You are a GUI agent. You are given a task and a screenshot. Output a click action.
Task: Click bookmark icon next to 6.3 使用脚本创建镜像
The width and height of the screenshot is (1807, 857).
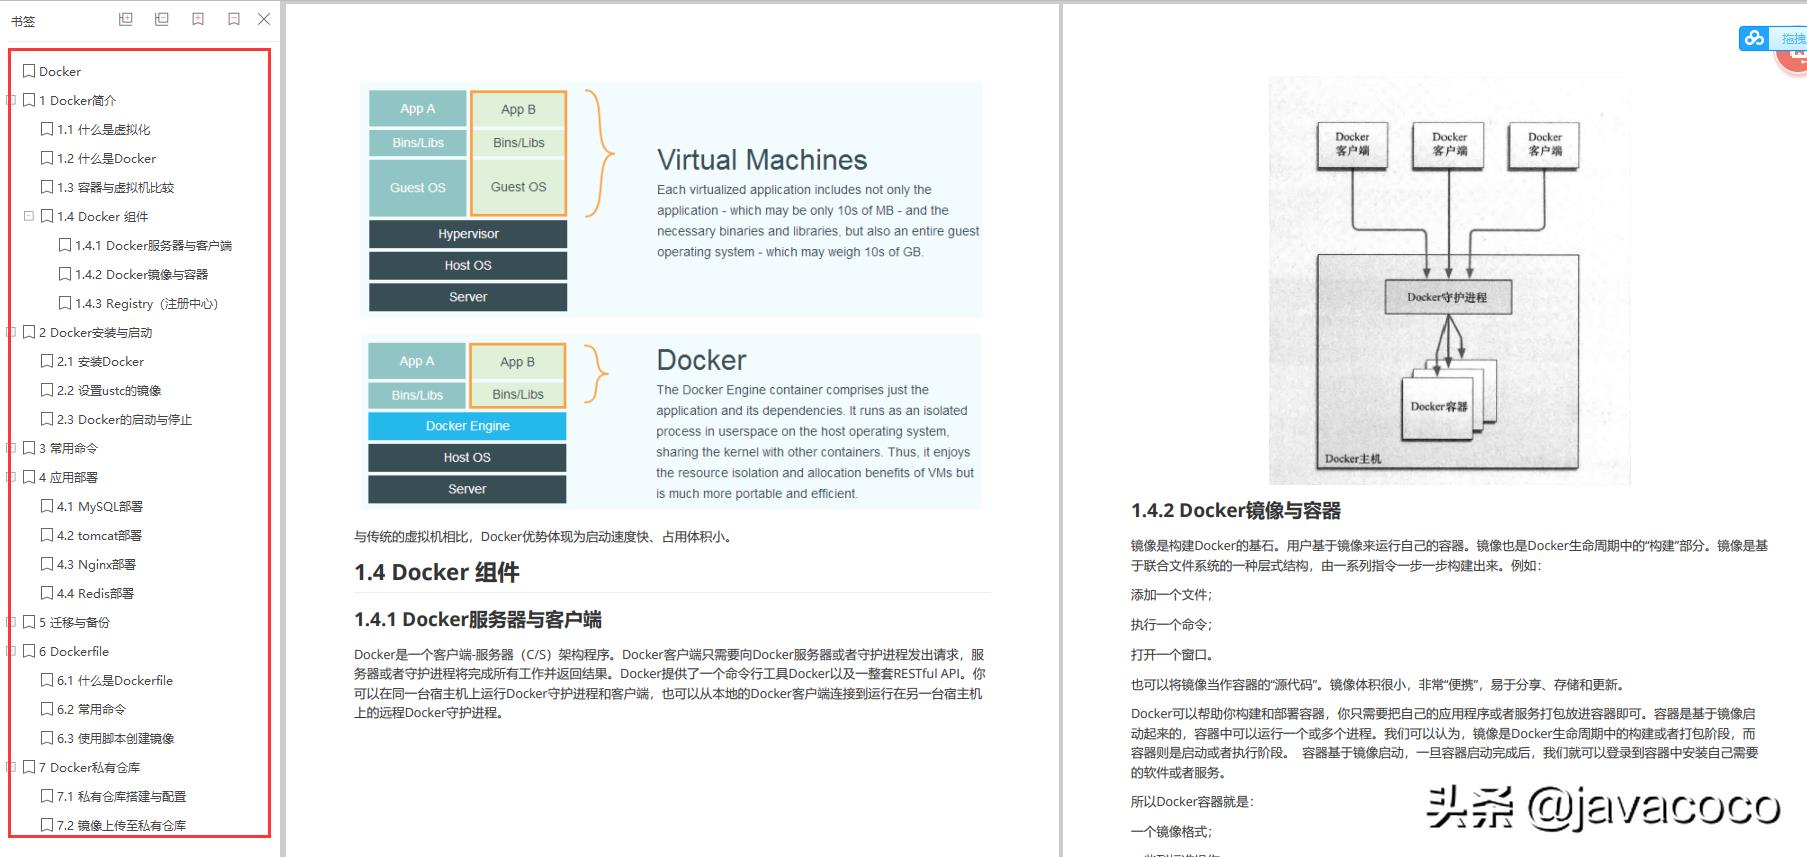click(47, 738)
